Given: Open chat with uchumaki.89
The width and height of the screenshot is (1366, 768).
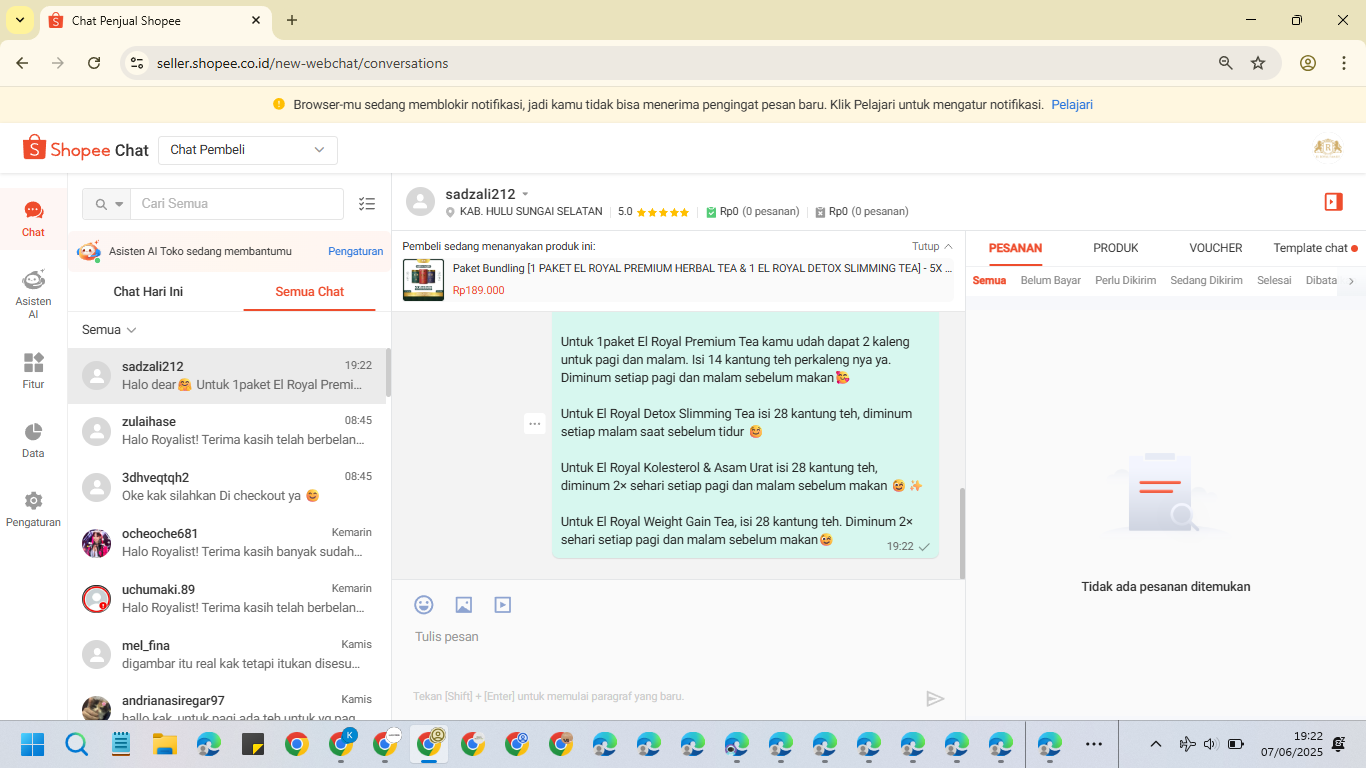Looking at the screenshot, I should click(x=227, y=599).
